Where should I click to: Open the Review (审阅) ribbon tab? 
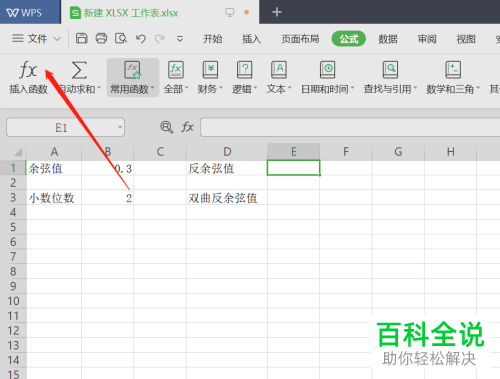427,39
